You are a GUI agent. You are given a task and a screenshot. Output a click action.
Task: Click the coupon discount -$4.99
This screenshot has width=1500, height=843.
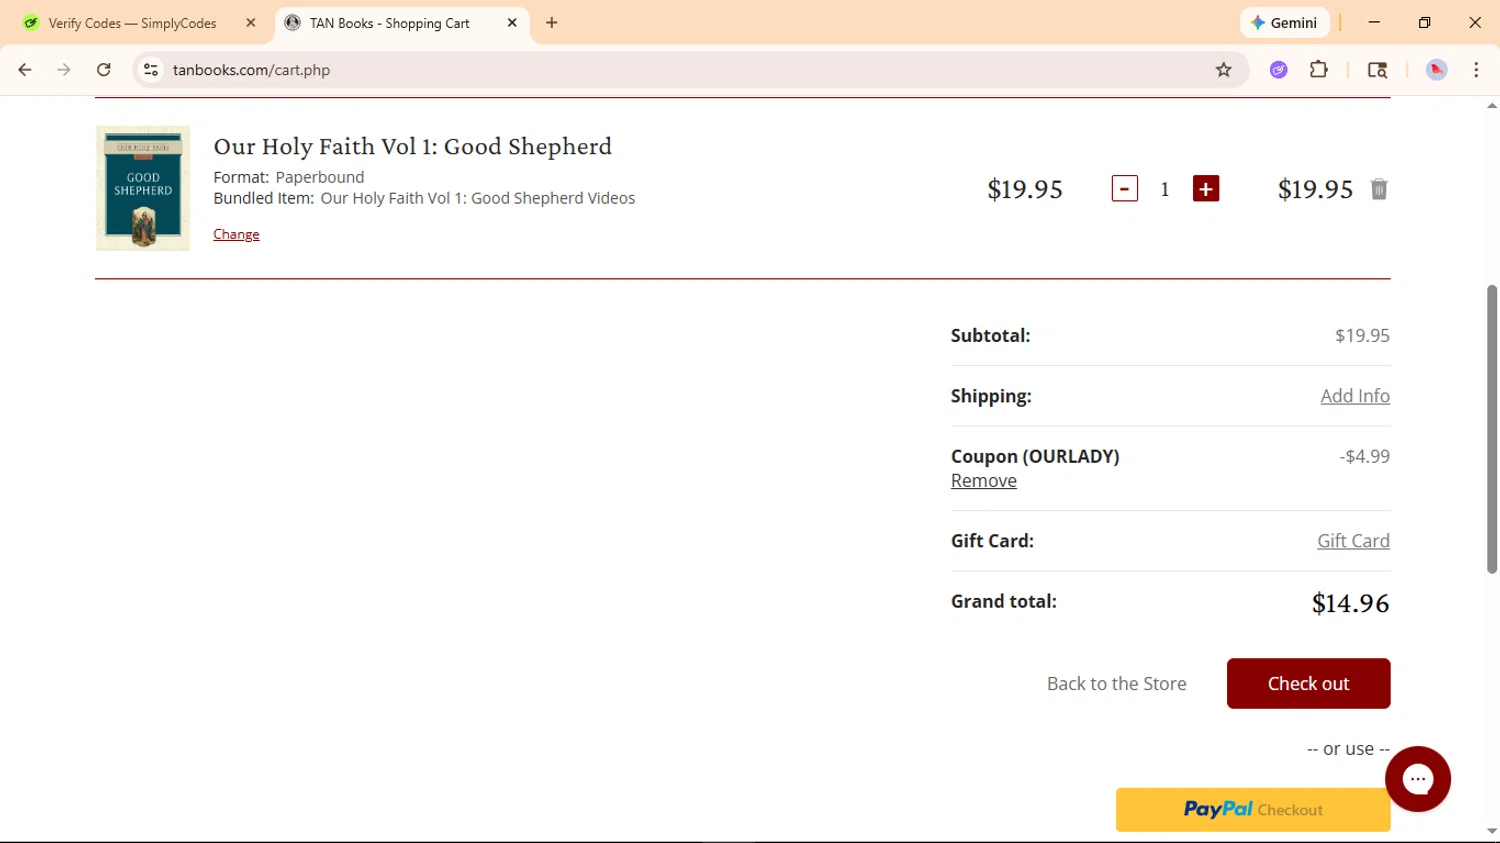pos(1365,456)
